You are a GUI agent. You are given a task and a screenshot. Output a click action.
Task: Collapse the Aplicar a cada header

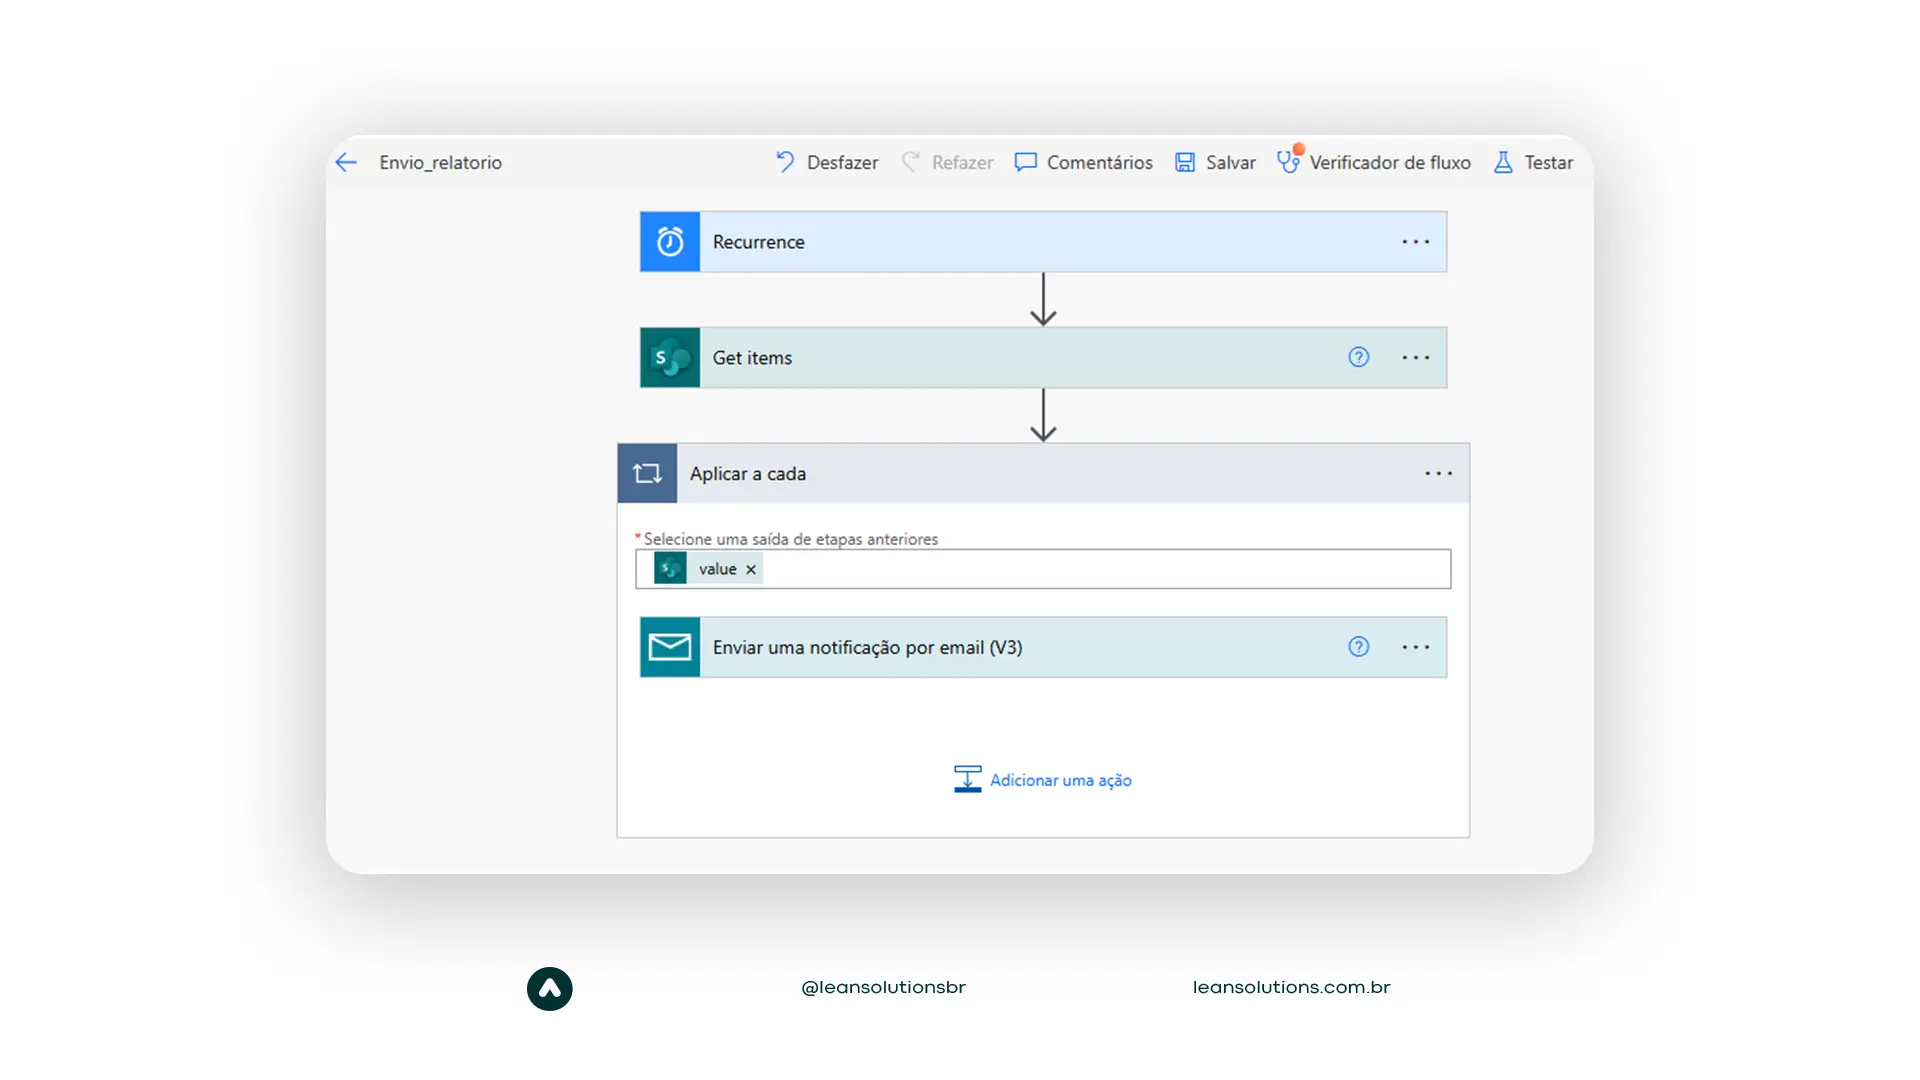click(x=1043, y=473)
